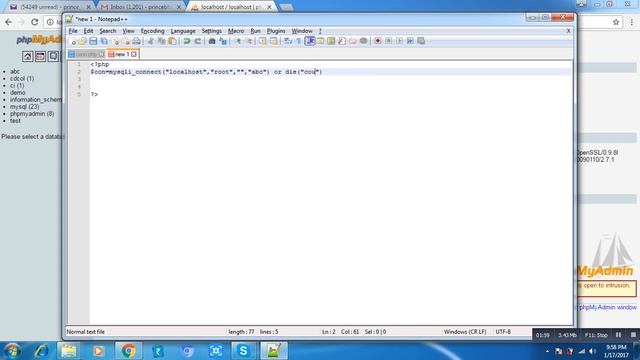This screenshot has height=360, width=640.
Task: Bookmark the page with the star icon
Action: (x=616, y=22)
